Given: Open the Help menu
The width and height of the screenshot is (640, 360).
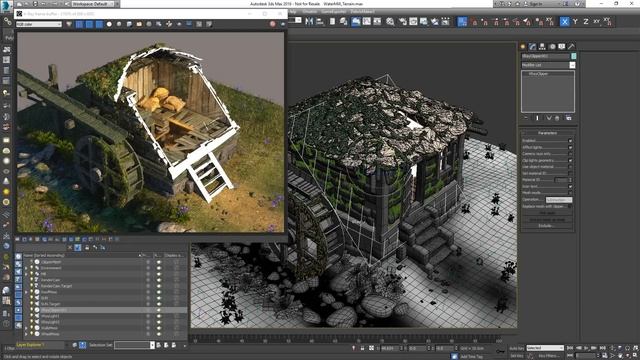Looking at the screenshot, I should tap(292, 12).
